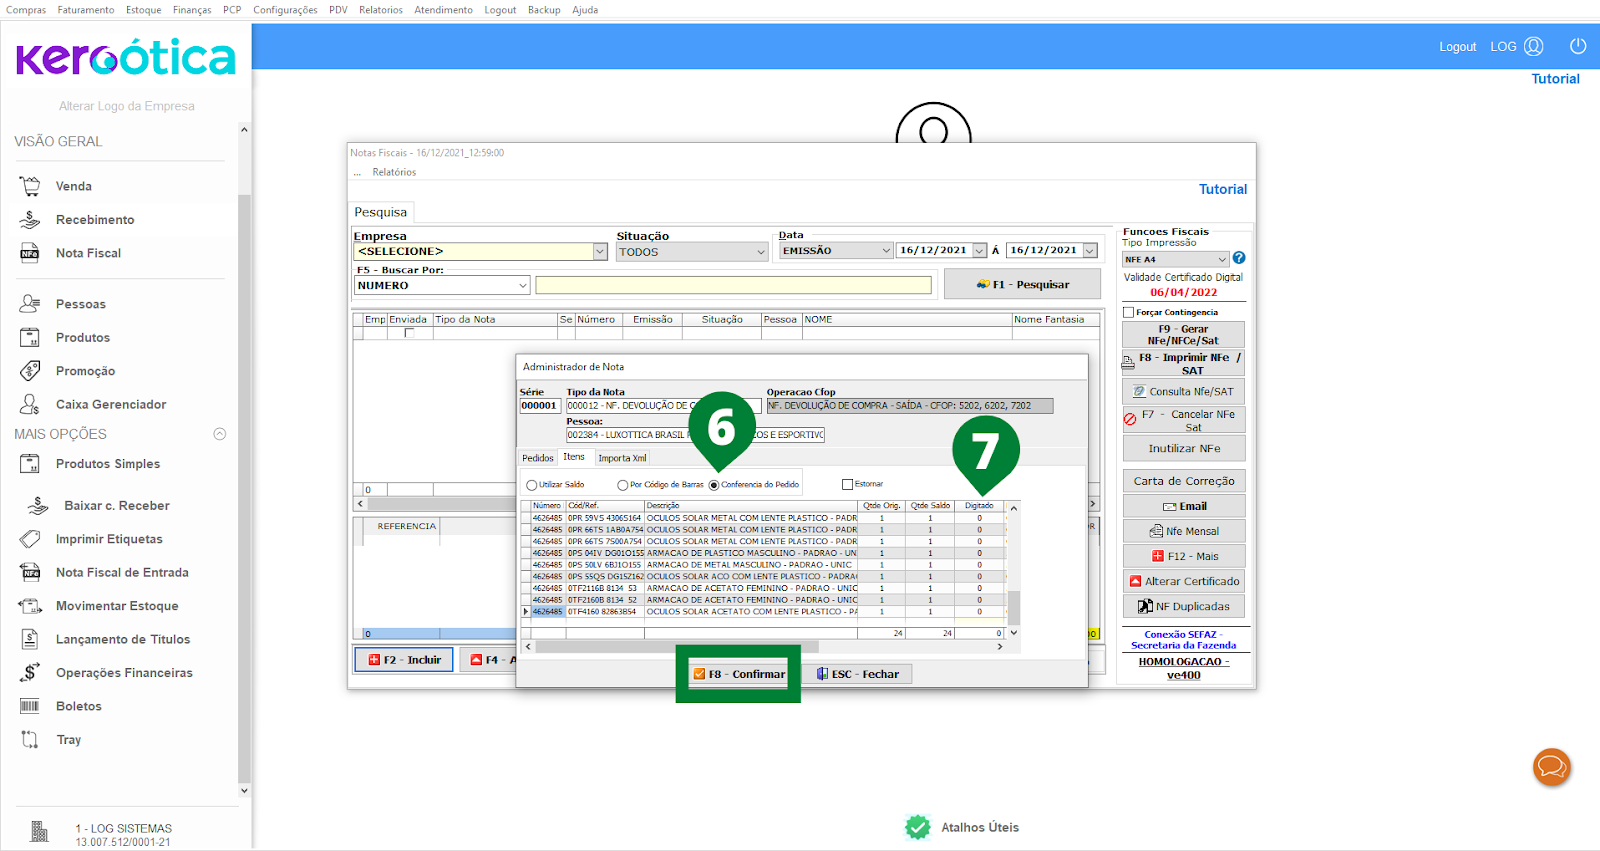Image resolution: width=1600 pixels, height=851 pixels.
Task: Collapse the MAIS OPÇÕES section chevron
Action: (220, 434)
